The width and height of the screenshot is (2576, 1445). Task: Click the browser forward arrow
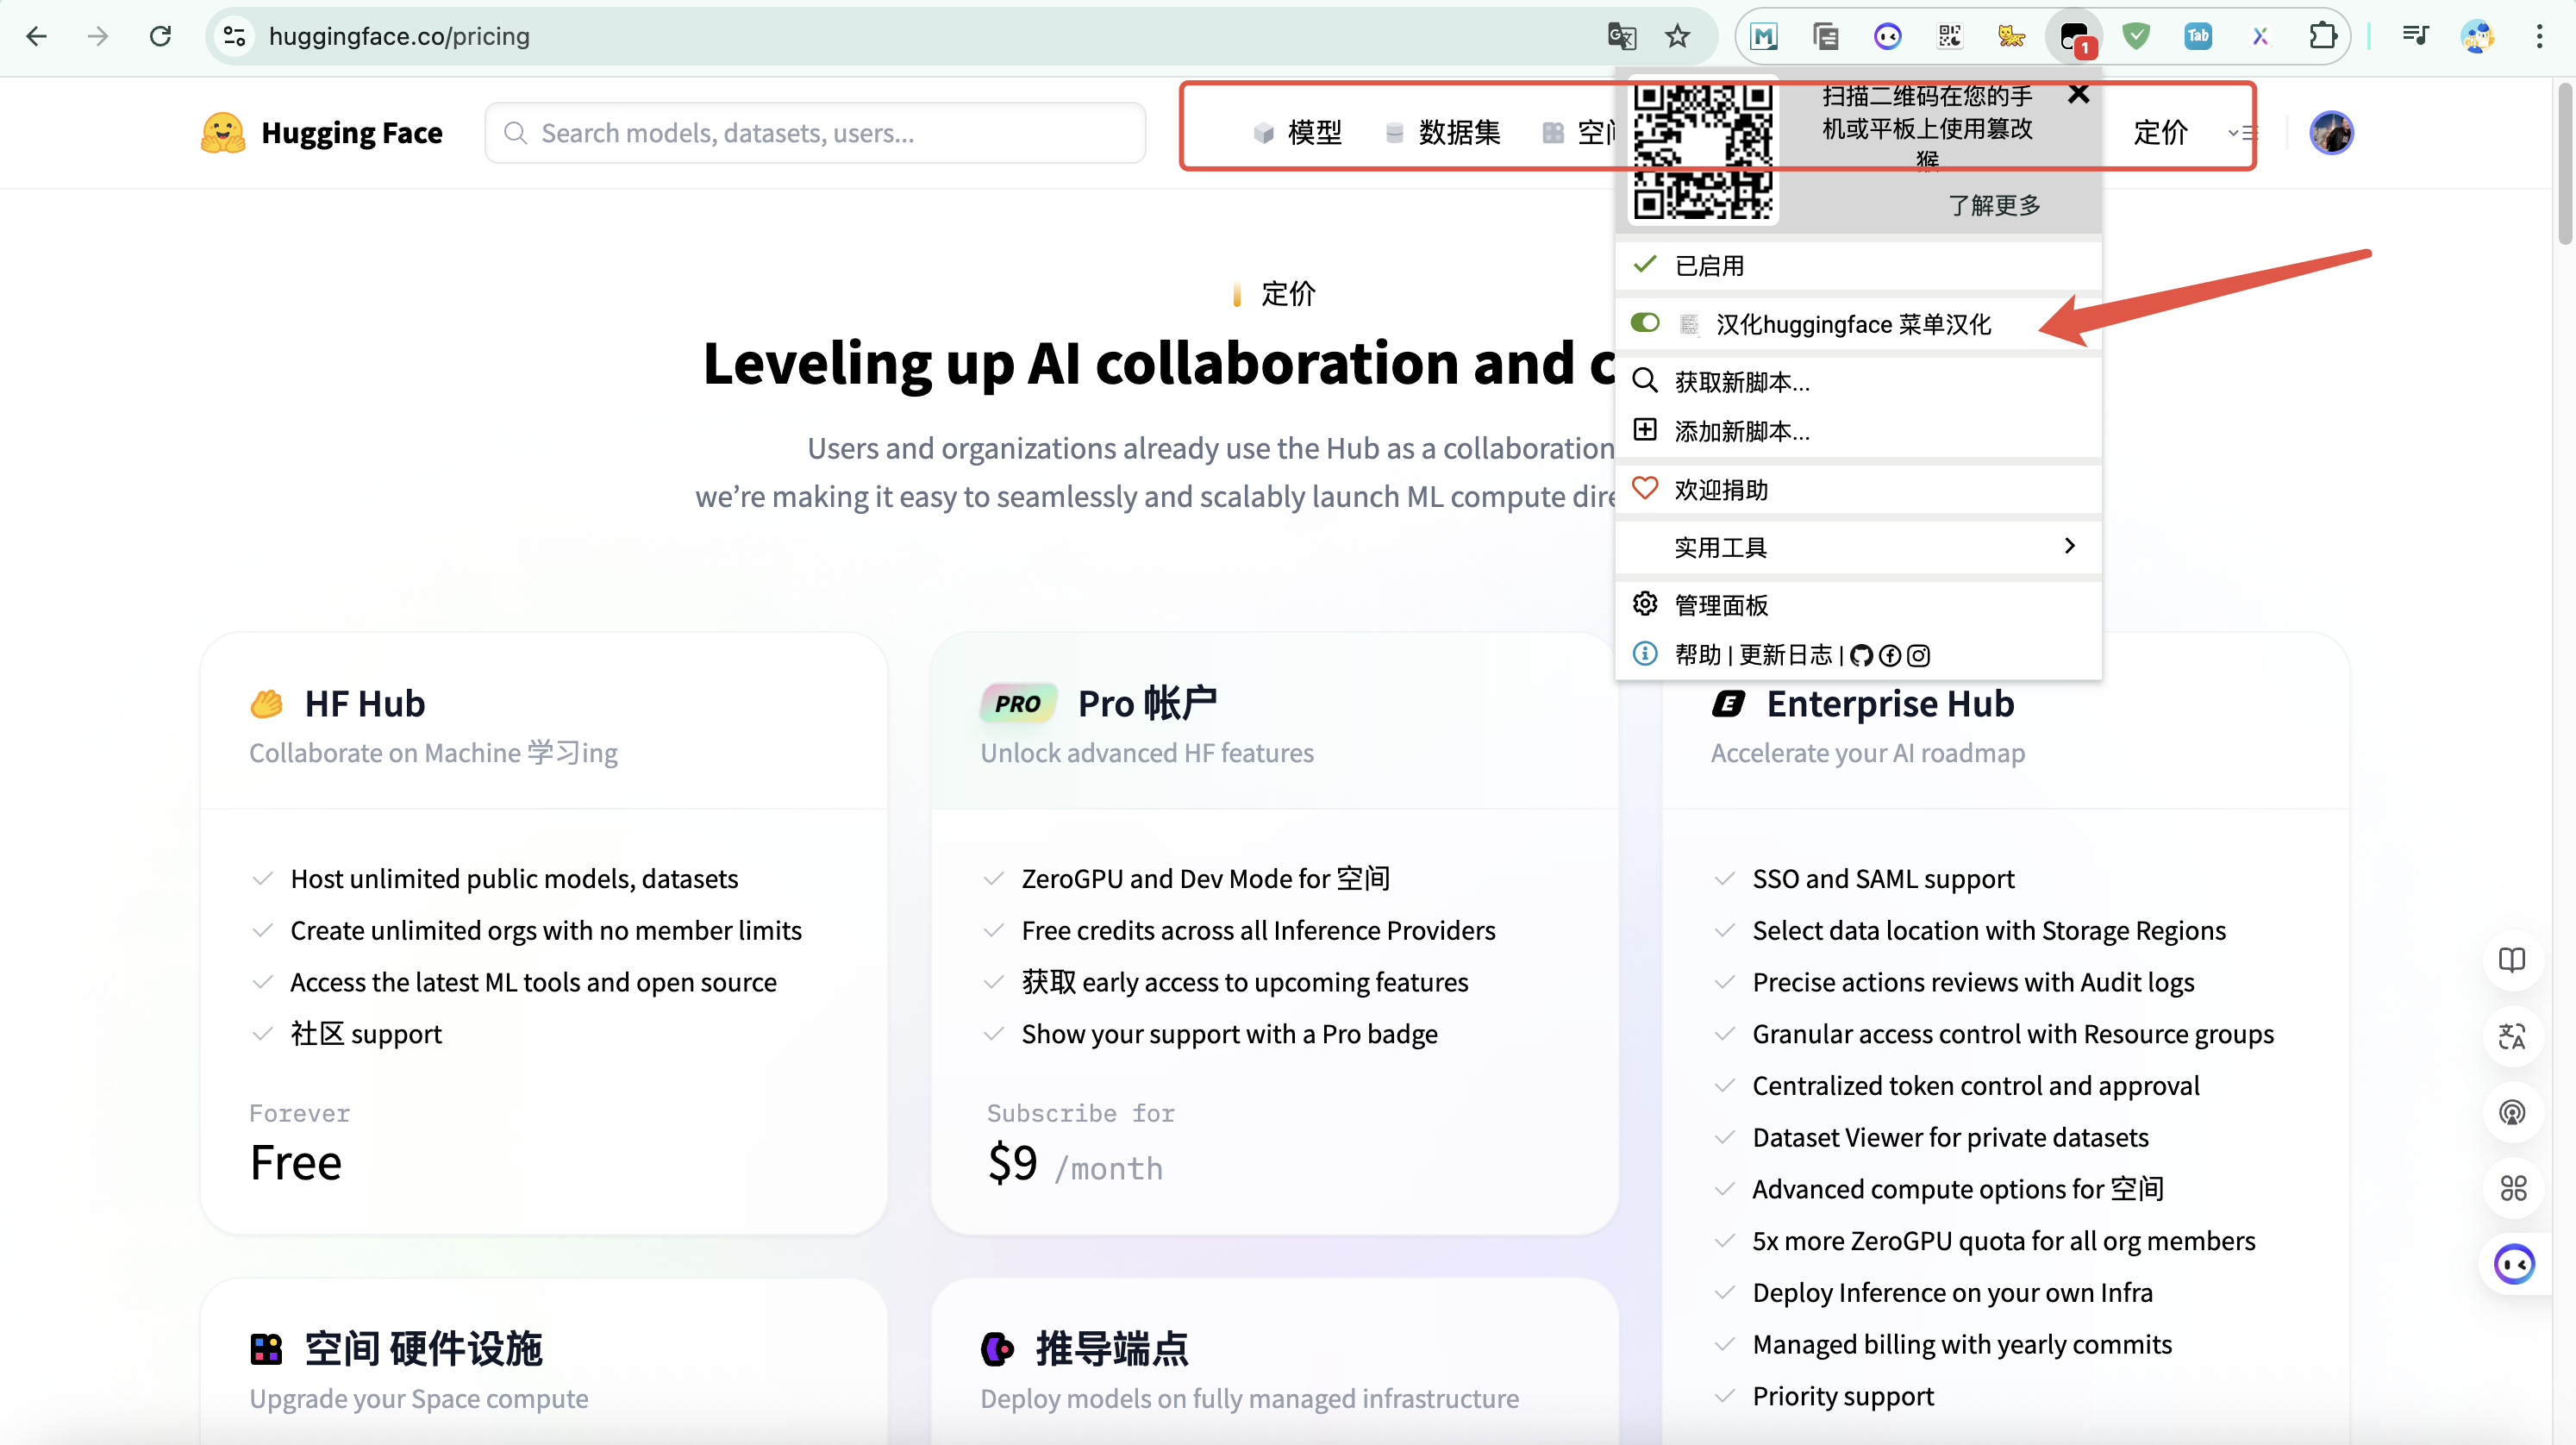click(98, 37)
